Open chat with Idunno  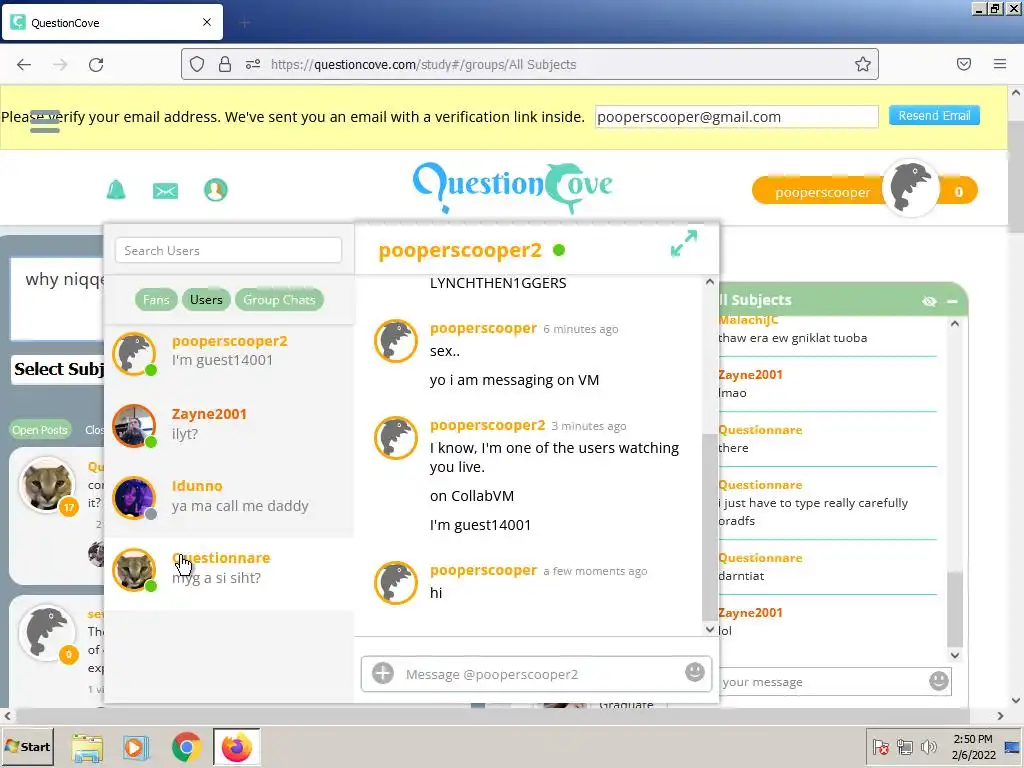pyautogui.click(x=229, y=498)
